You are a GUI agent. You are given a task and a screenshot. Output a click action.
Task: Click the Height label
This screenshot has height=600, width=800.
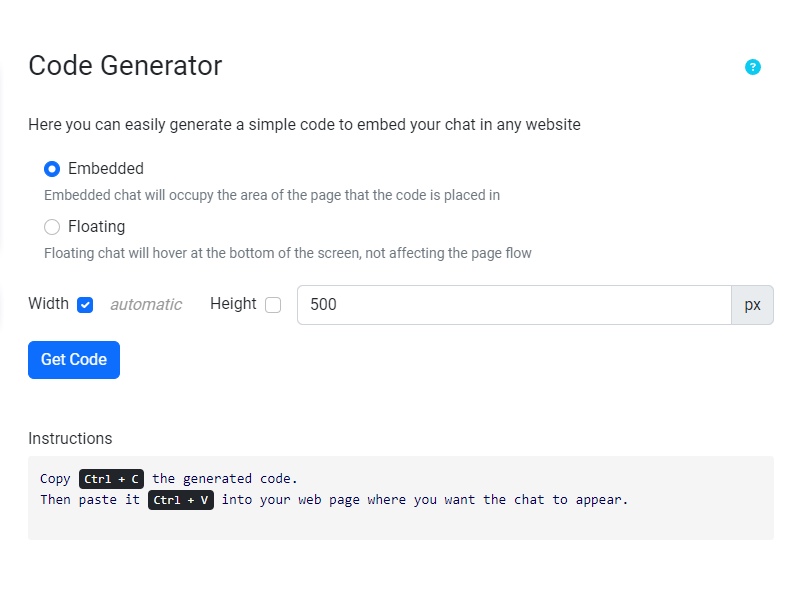(x=233, y=304)
